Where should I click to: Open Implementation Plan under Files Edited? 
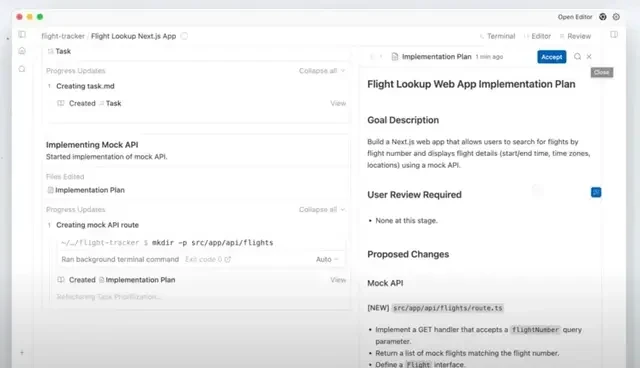point(86,190)
